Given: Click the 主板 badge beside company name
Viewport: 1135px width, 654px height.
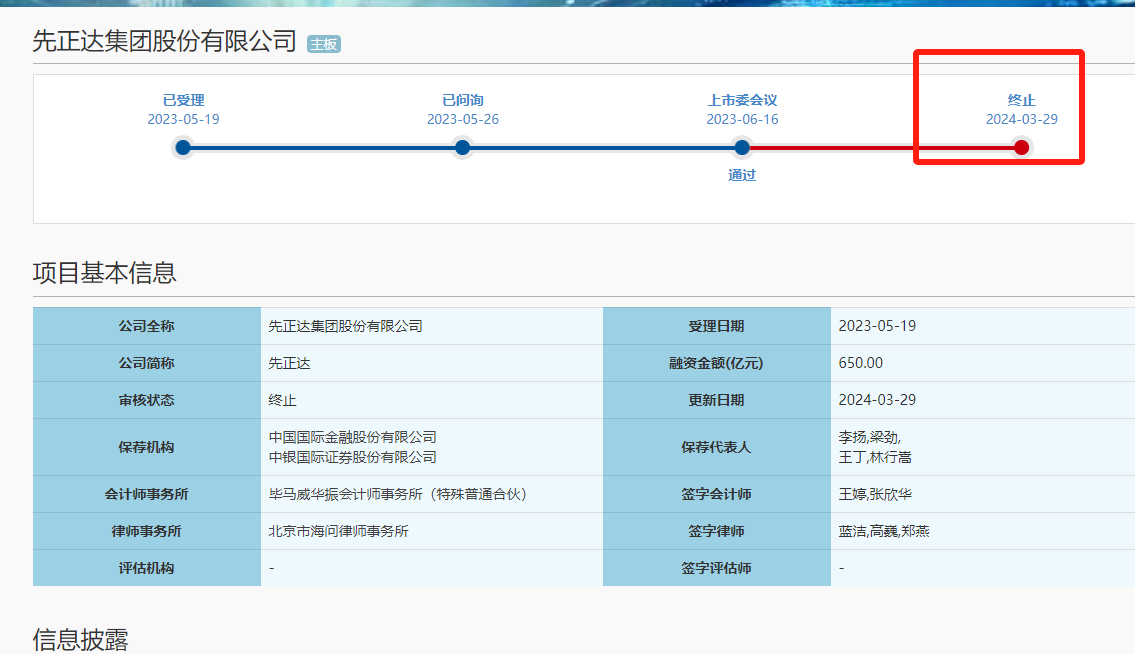Looking at the screenshot, I should (324, 44).
